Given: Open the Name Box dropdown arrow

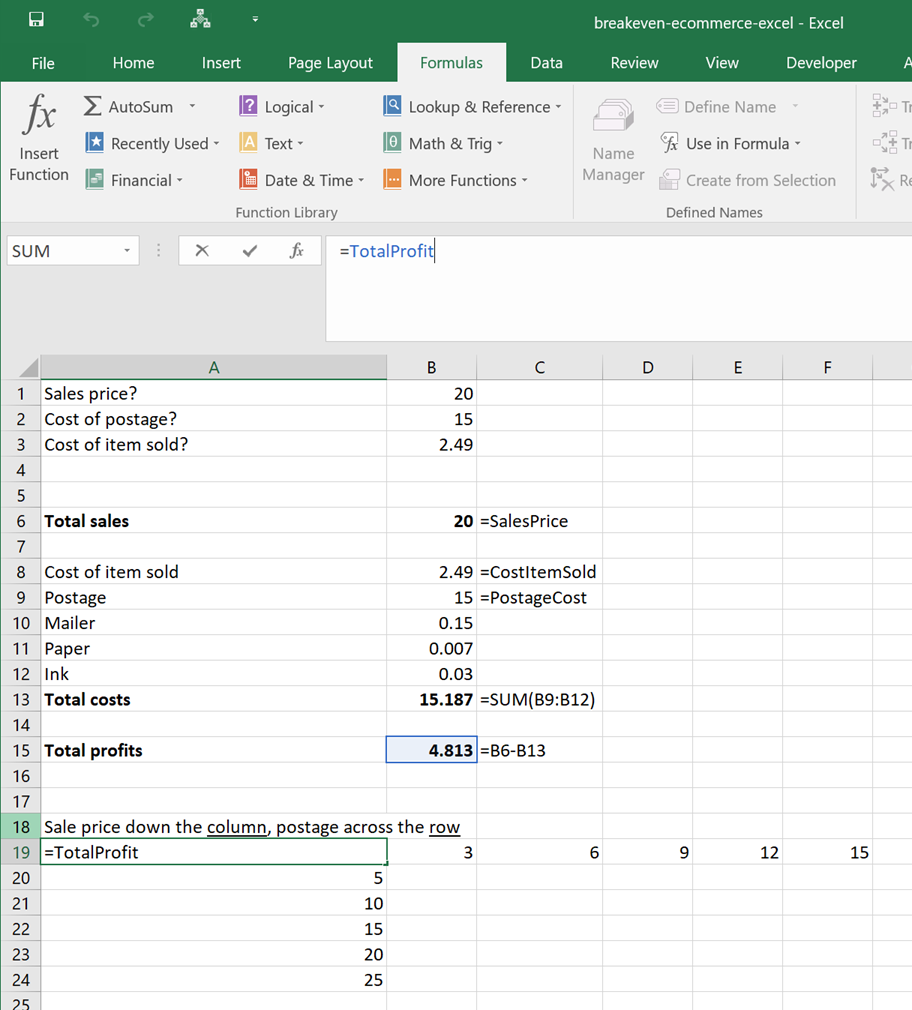Looking at the screenshot, I should click(127, 251).
